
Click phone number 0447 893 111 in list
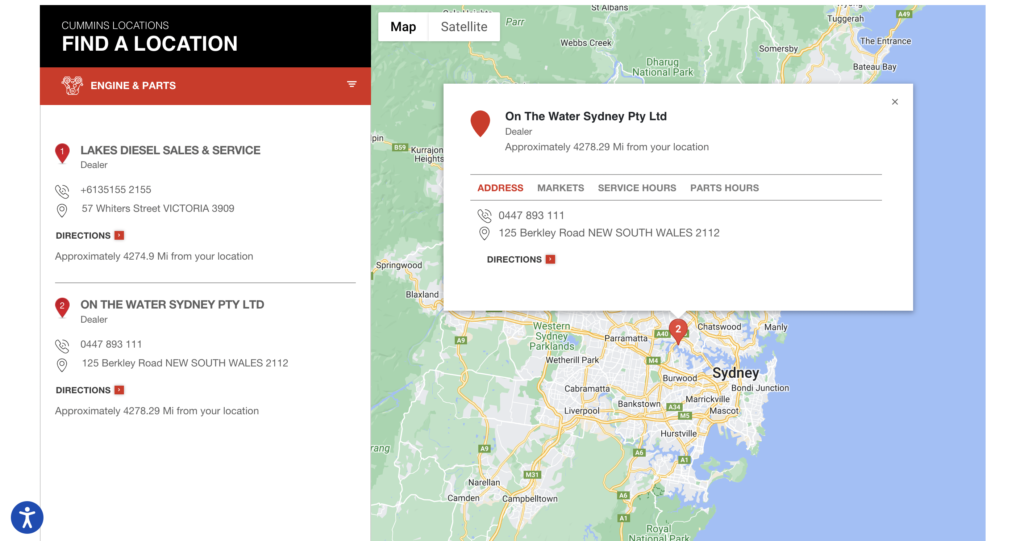[111, 344]
